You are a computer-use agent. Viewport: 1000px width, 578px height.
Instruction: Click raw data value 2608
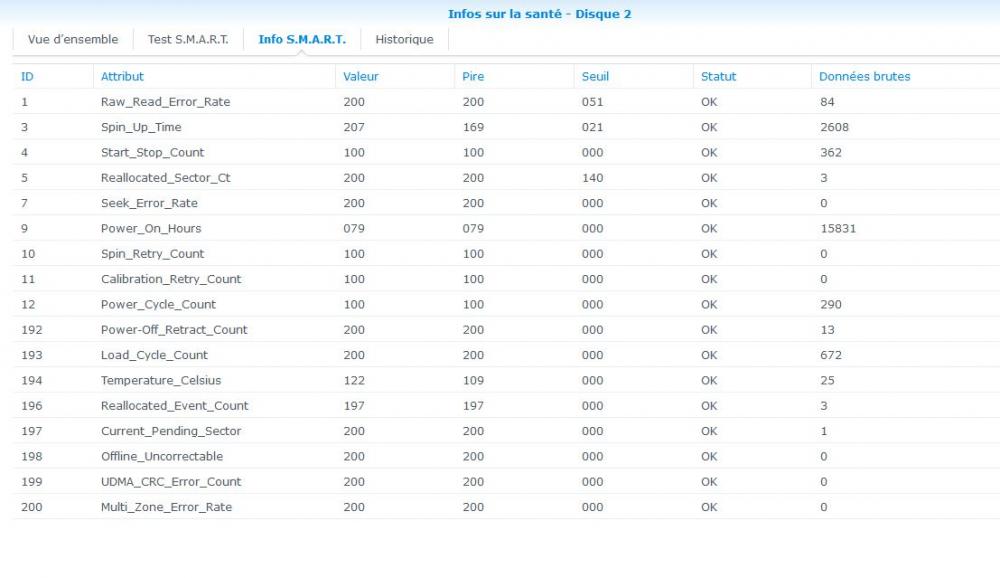834,127
